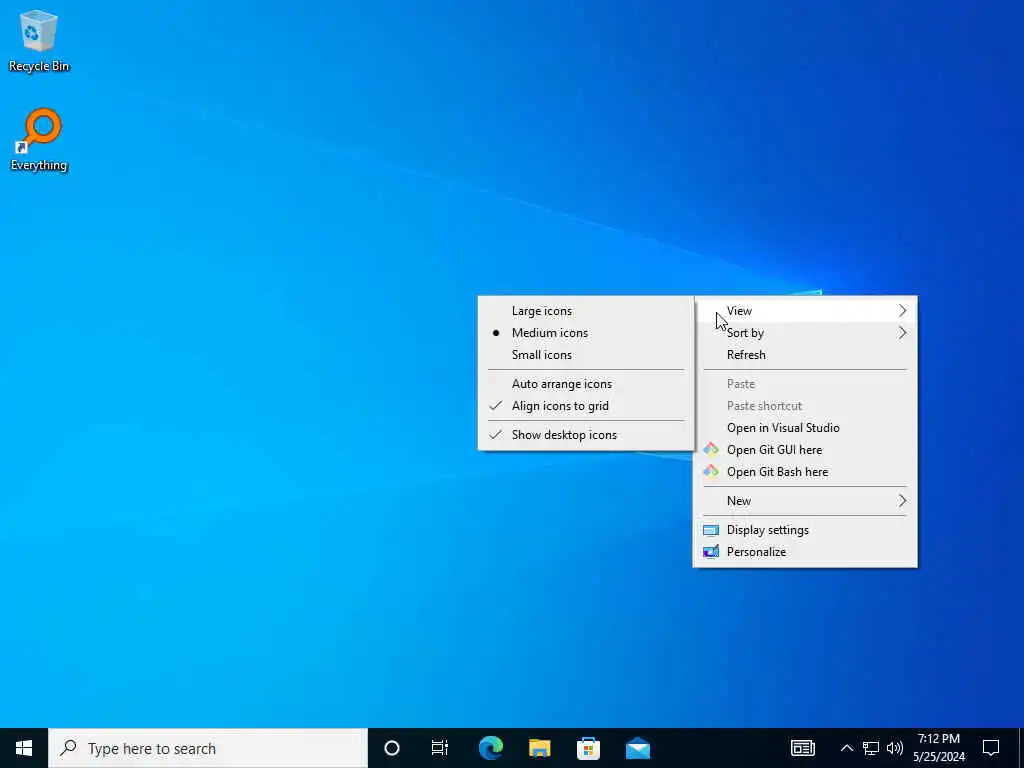Open Task View from the taskbar
1024x768 pixels.
pos(440,748)
